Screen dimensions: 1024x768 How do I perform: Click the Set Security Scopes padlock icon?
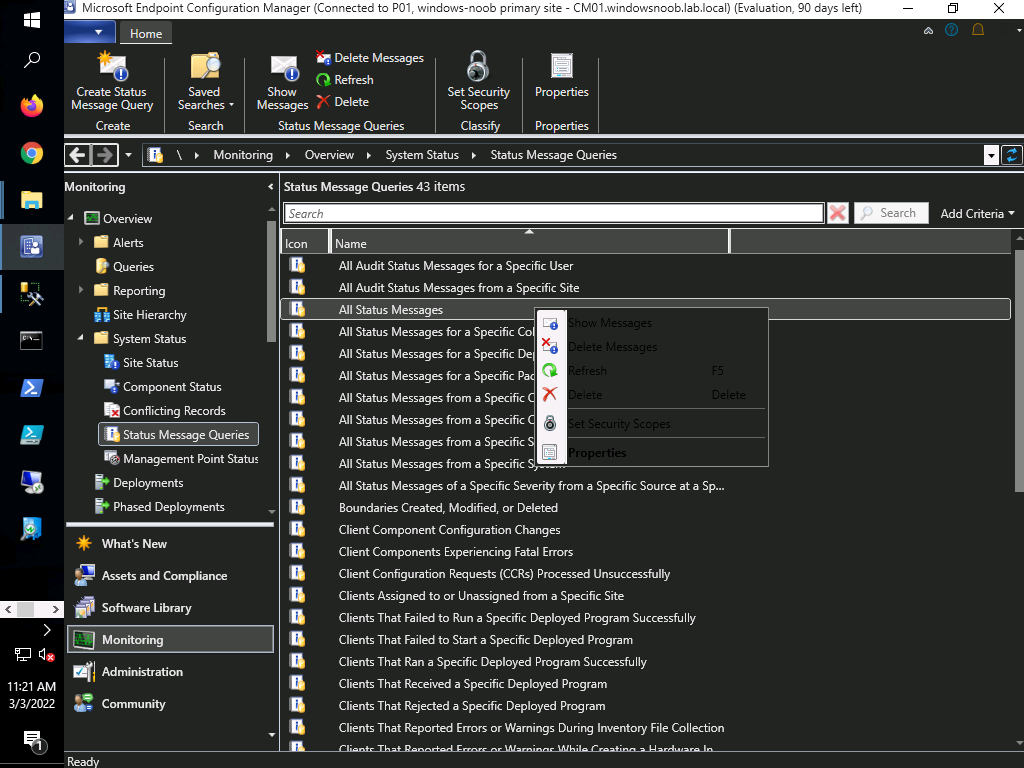pos(478,66)
